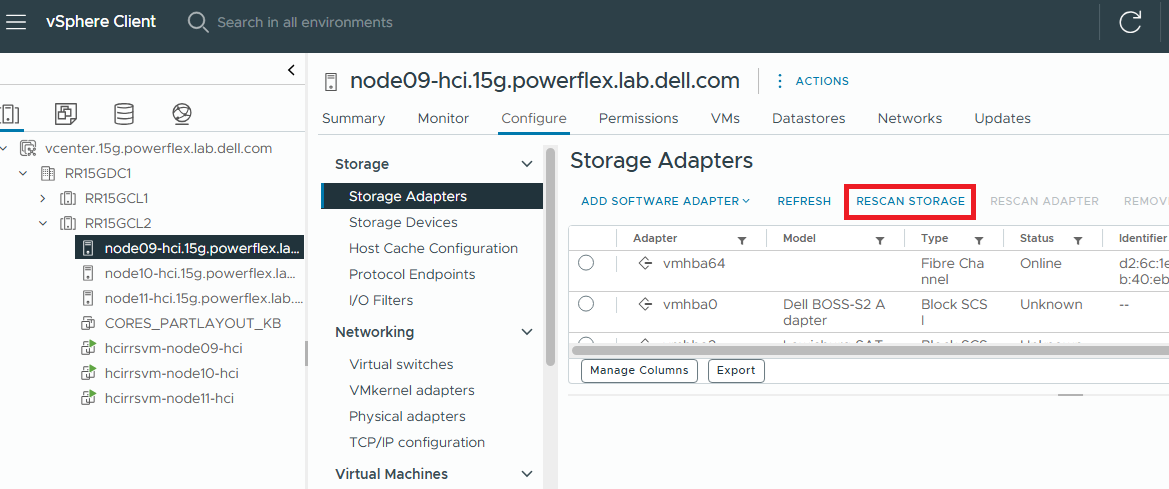Select the vmhba0 adapter radio button

click(x=586, y=304)
